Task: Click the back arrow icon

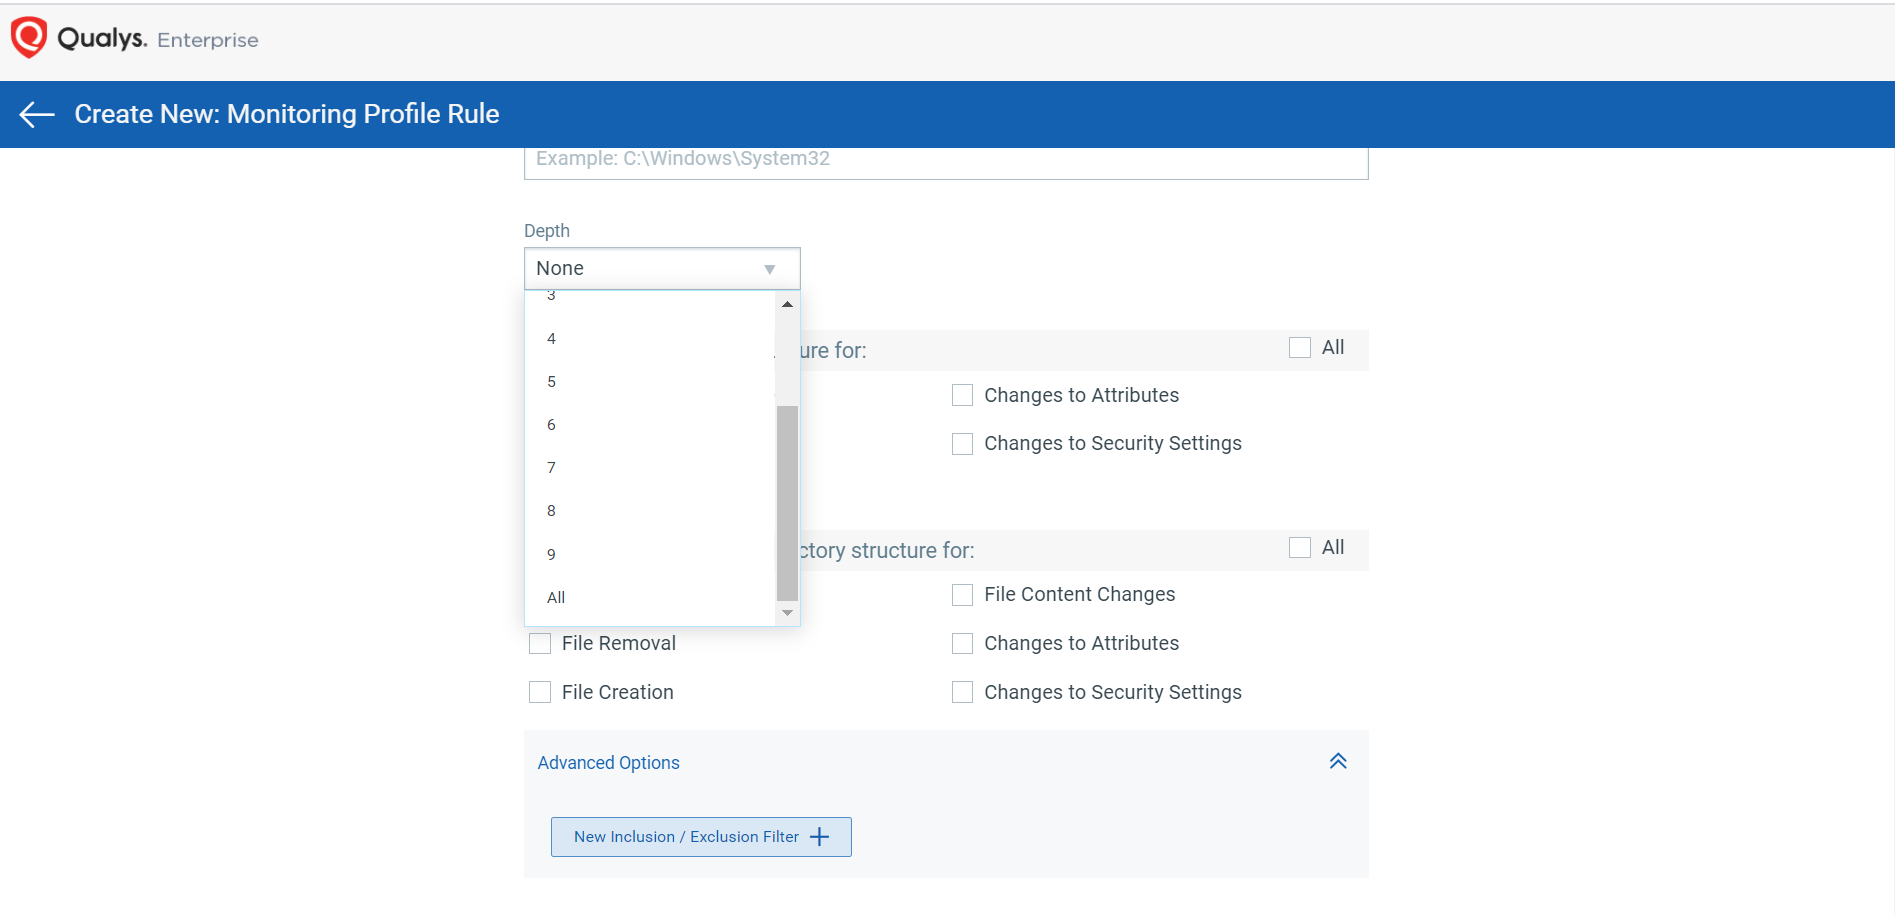Action: click(x=37, y=115)
